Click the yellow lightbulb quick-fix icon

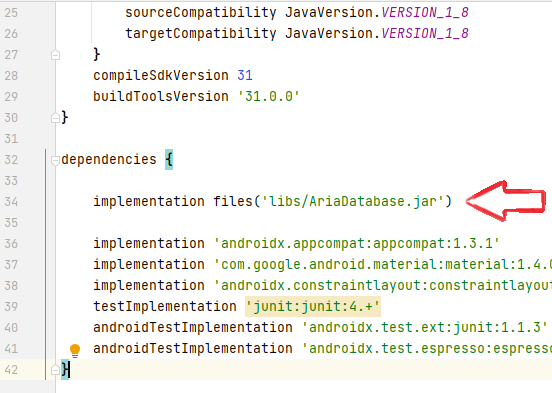coord(75,350)
